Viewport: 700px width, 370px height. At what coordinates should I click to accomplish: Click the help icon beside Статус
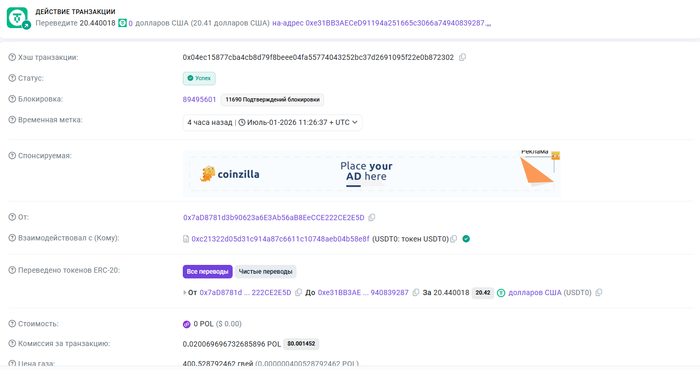click(x=12, y=78)
